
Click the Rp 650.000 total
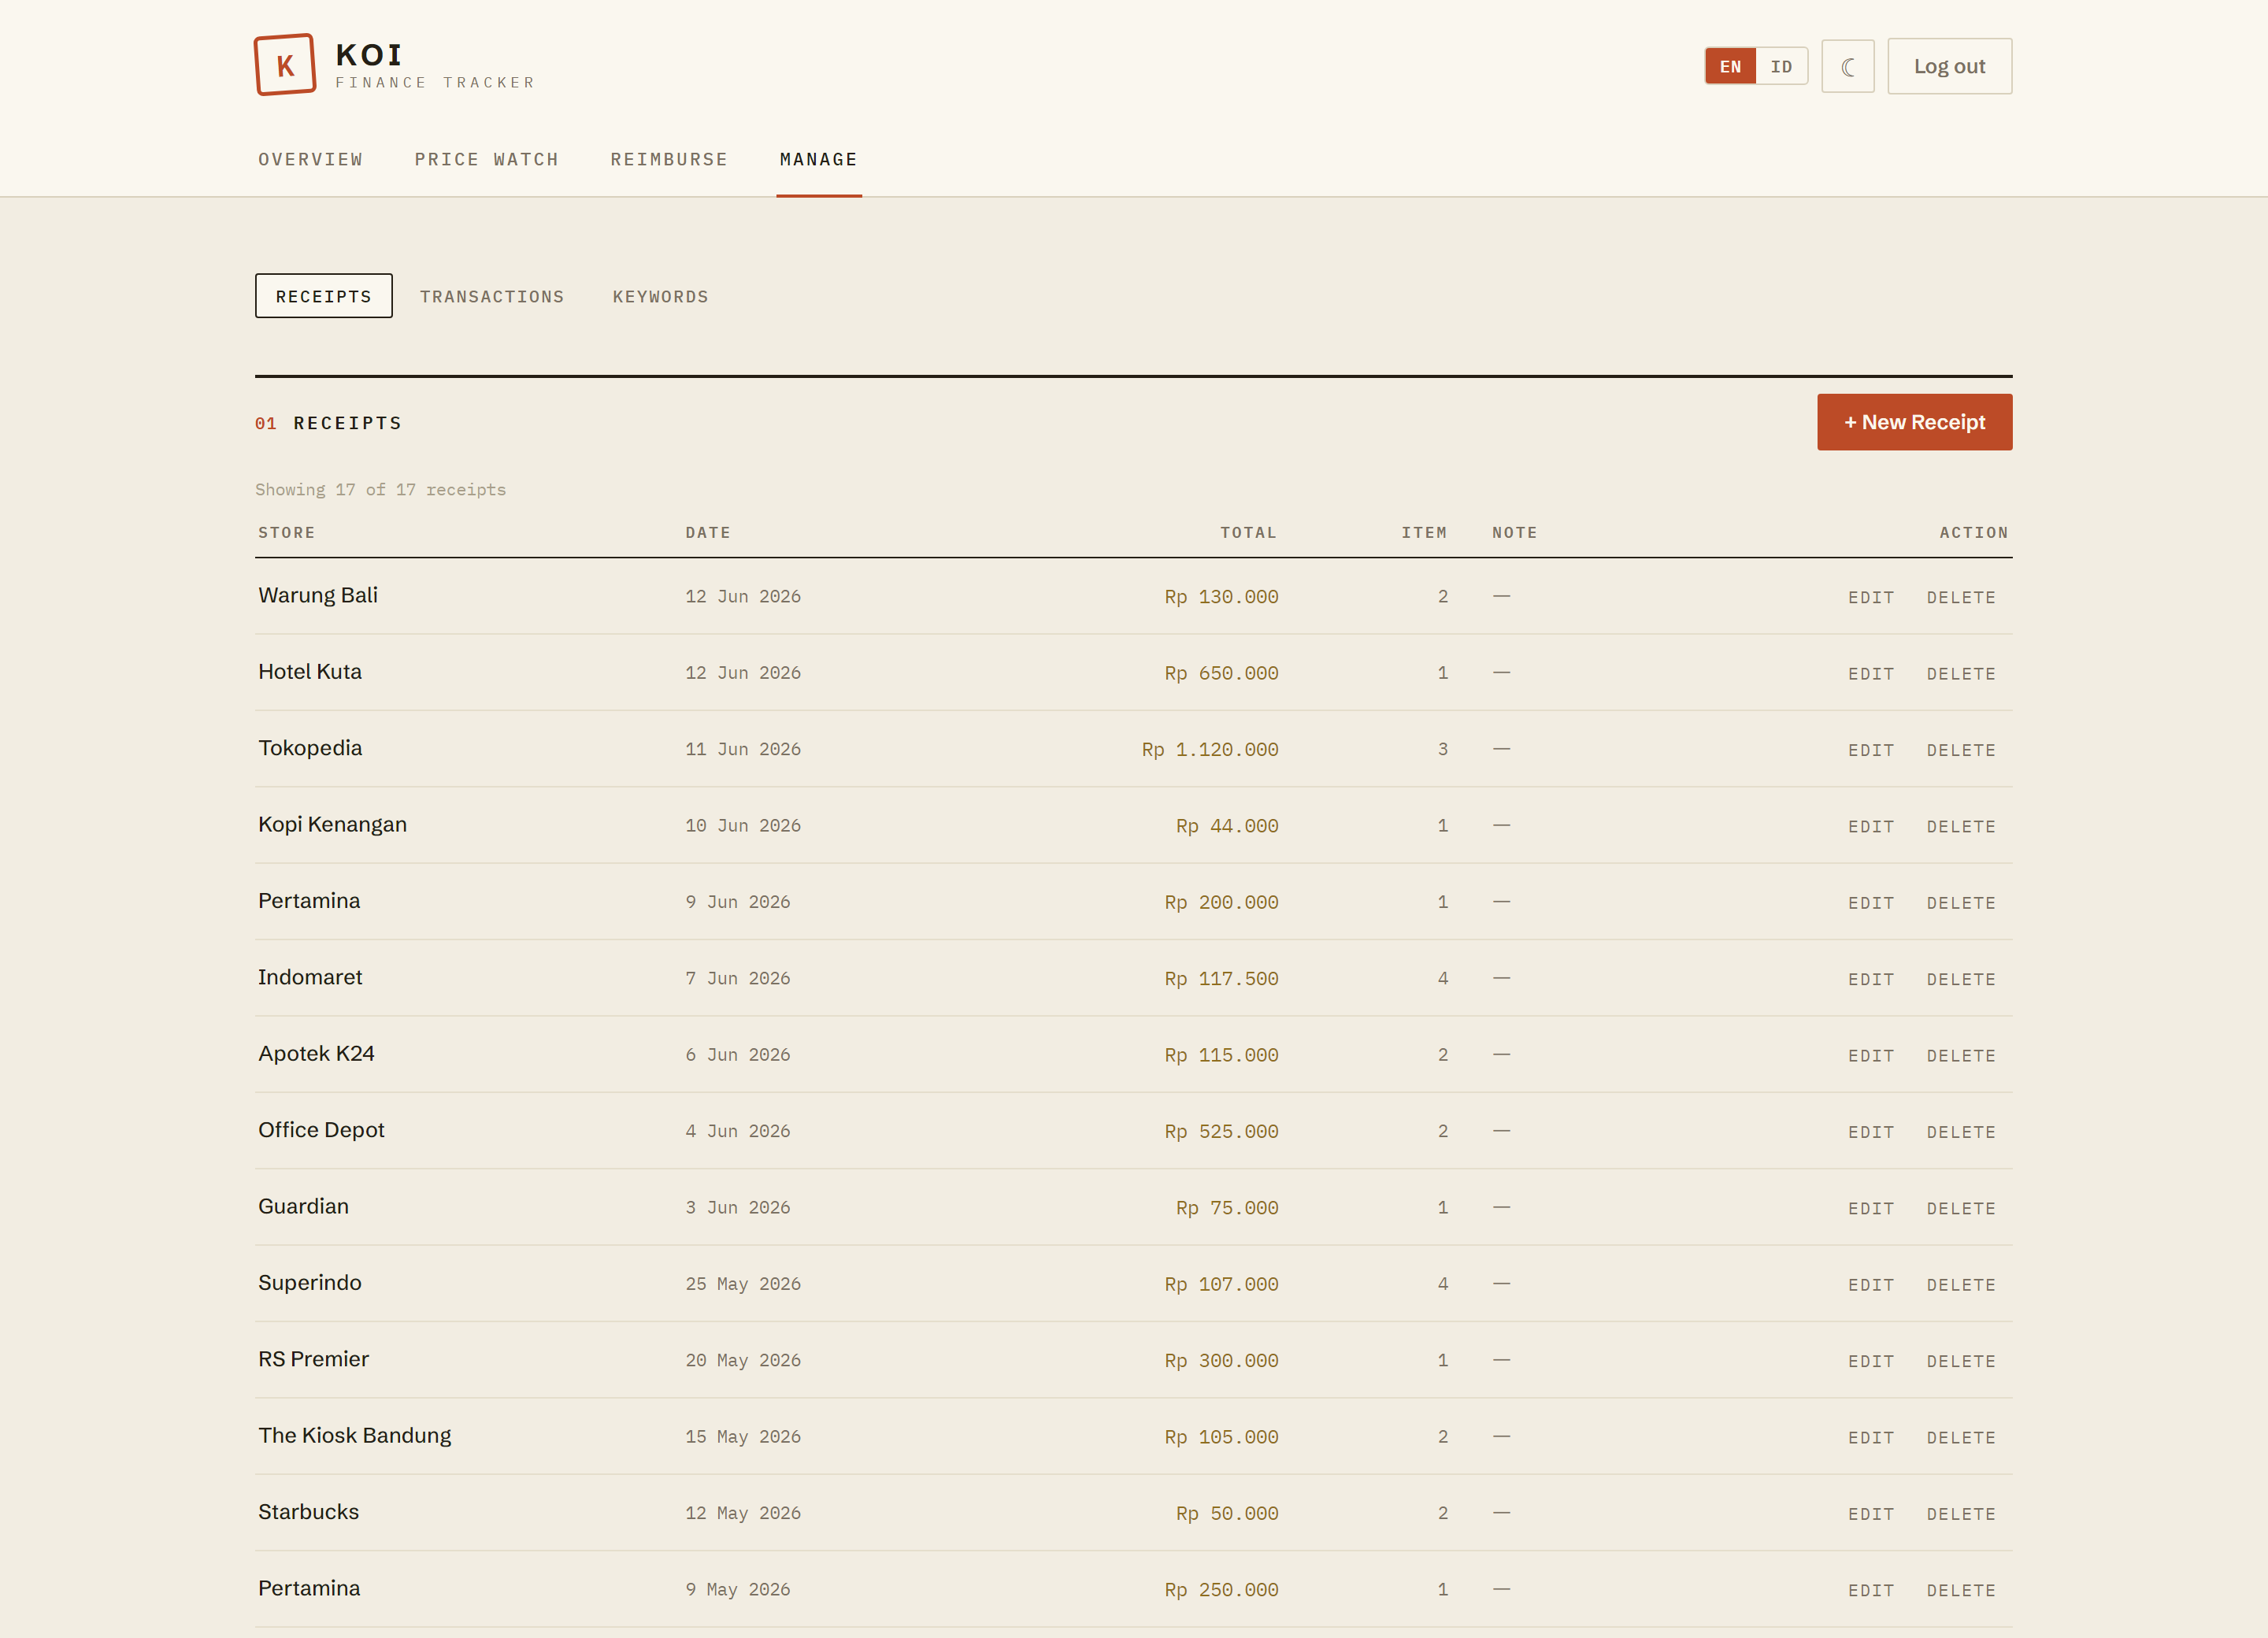(x=1221, y=673)
